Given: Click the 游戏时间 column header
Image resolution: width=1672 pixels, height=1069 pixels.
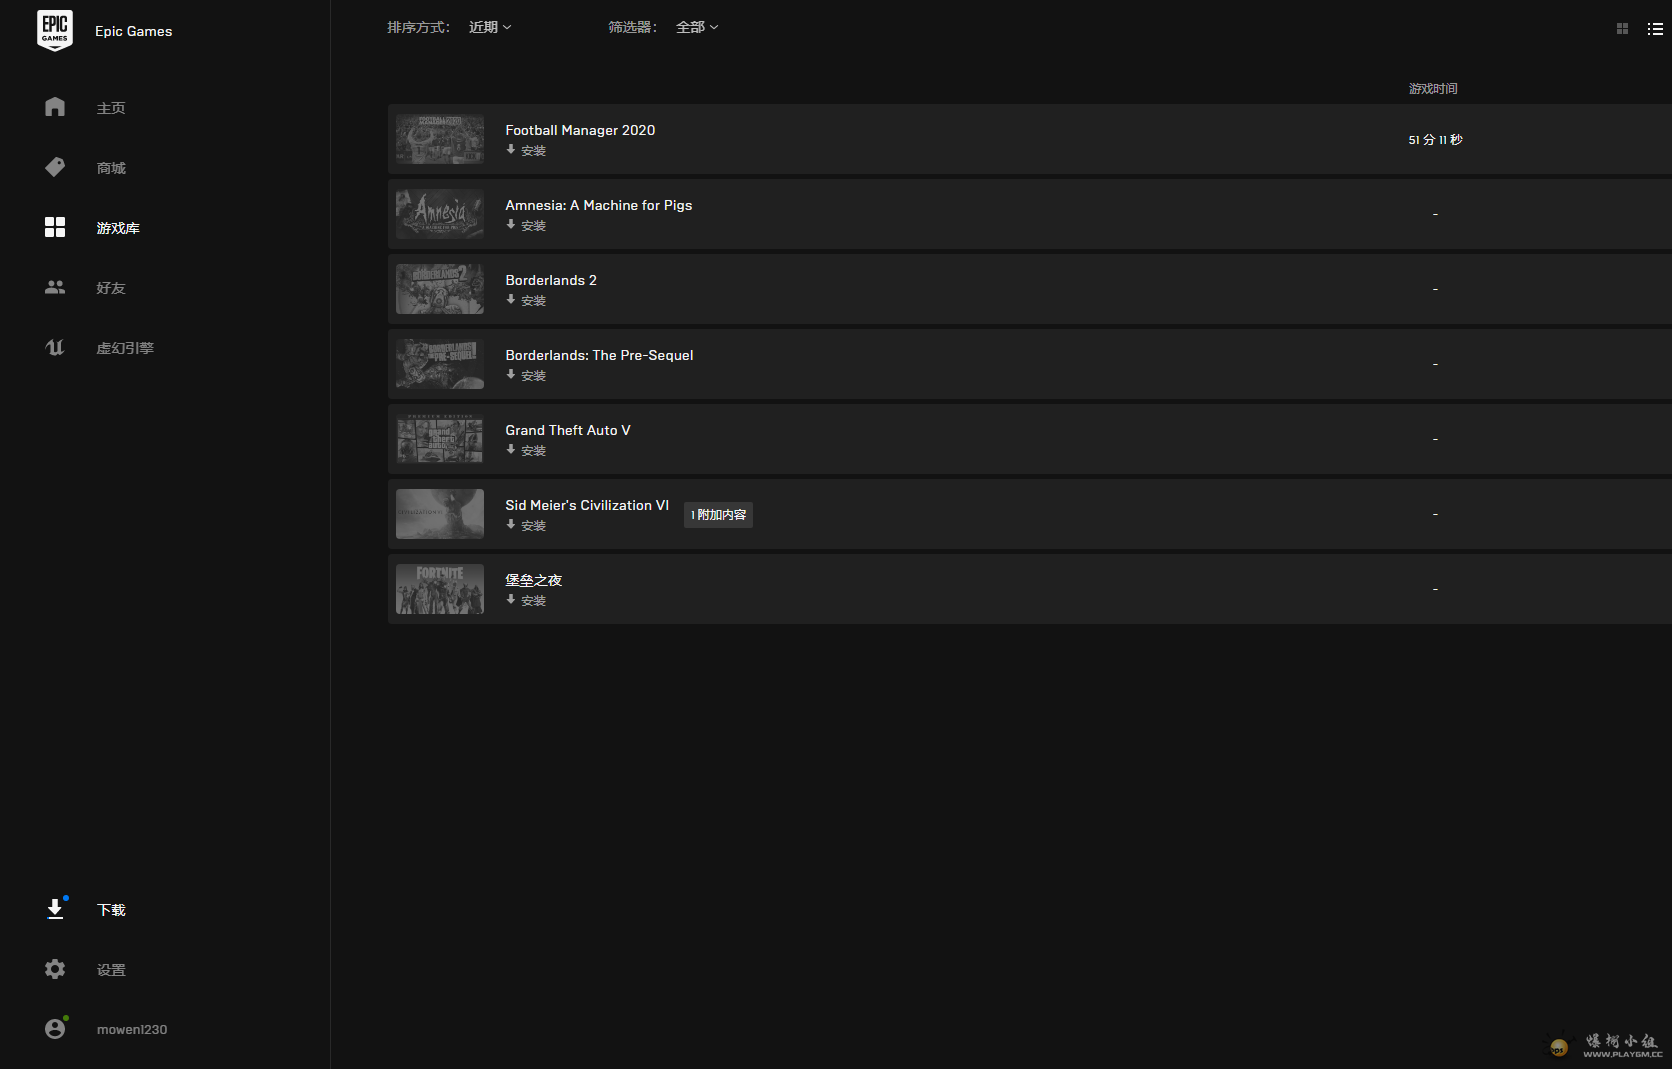Looking at the screenshot, I should (x=1433, y=89).
